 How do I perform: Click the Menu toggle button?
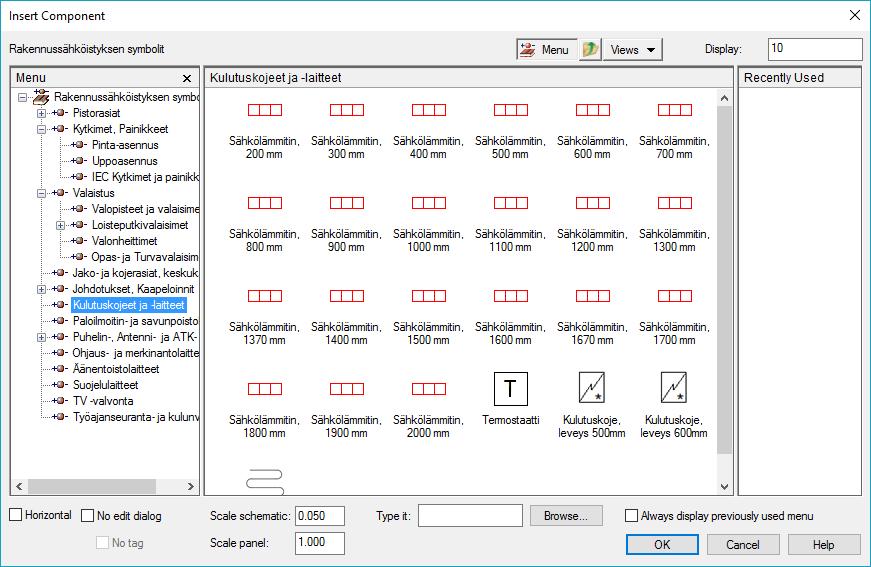coord(546,49)
